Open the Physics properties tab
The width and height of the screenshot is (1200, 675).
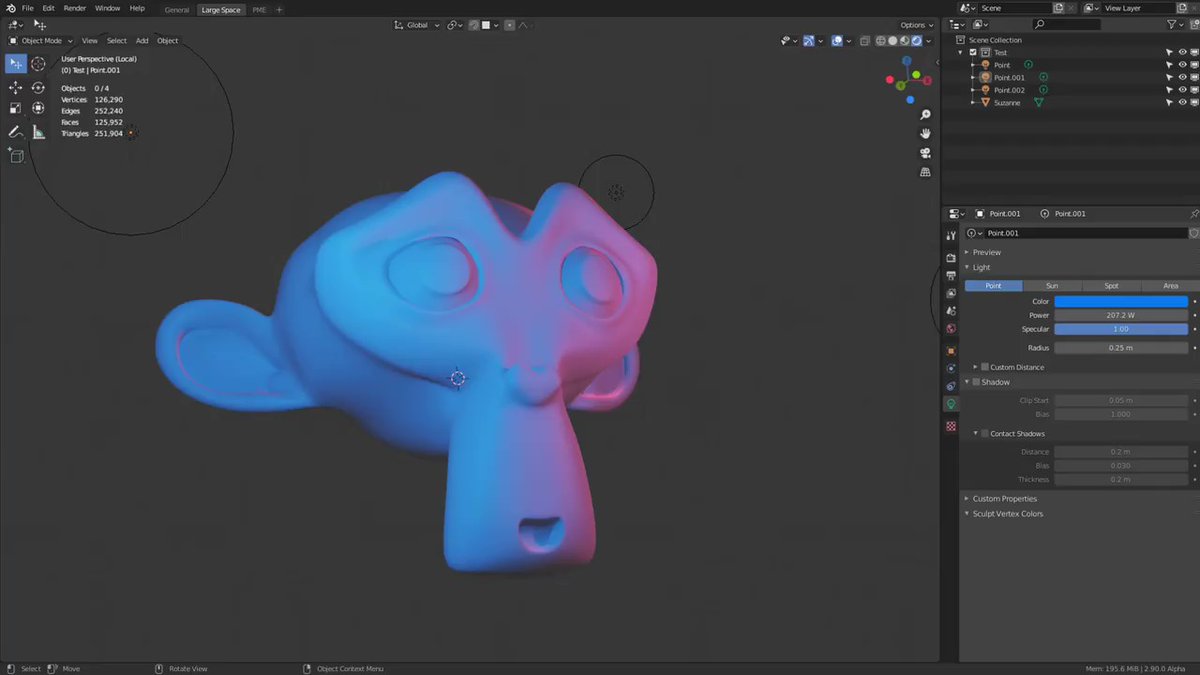[x=951, y=369]
